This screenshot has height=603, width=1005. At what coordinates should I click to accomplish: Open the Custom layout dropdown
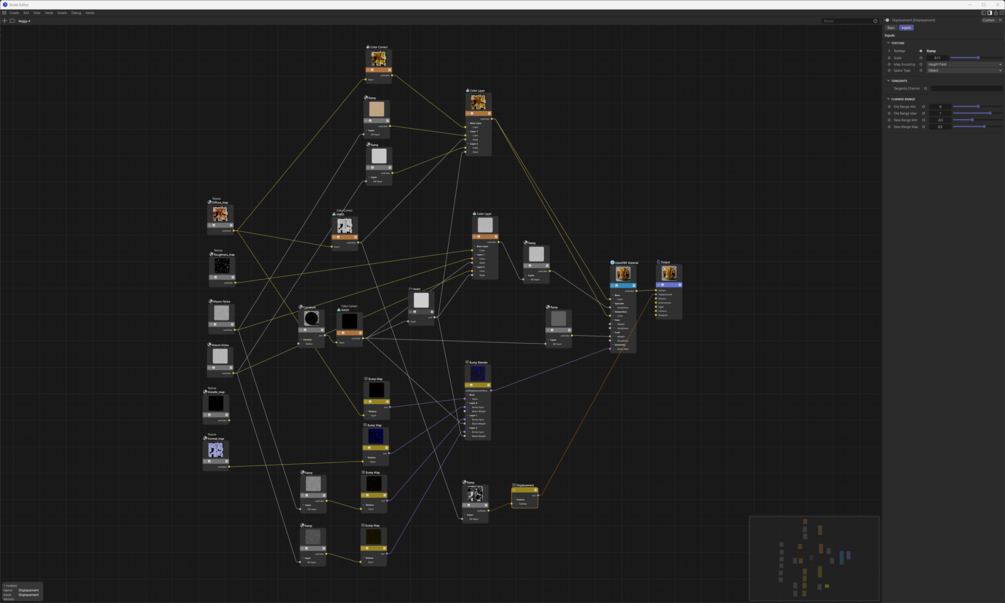pos(992,20)
